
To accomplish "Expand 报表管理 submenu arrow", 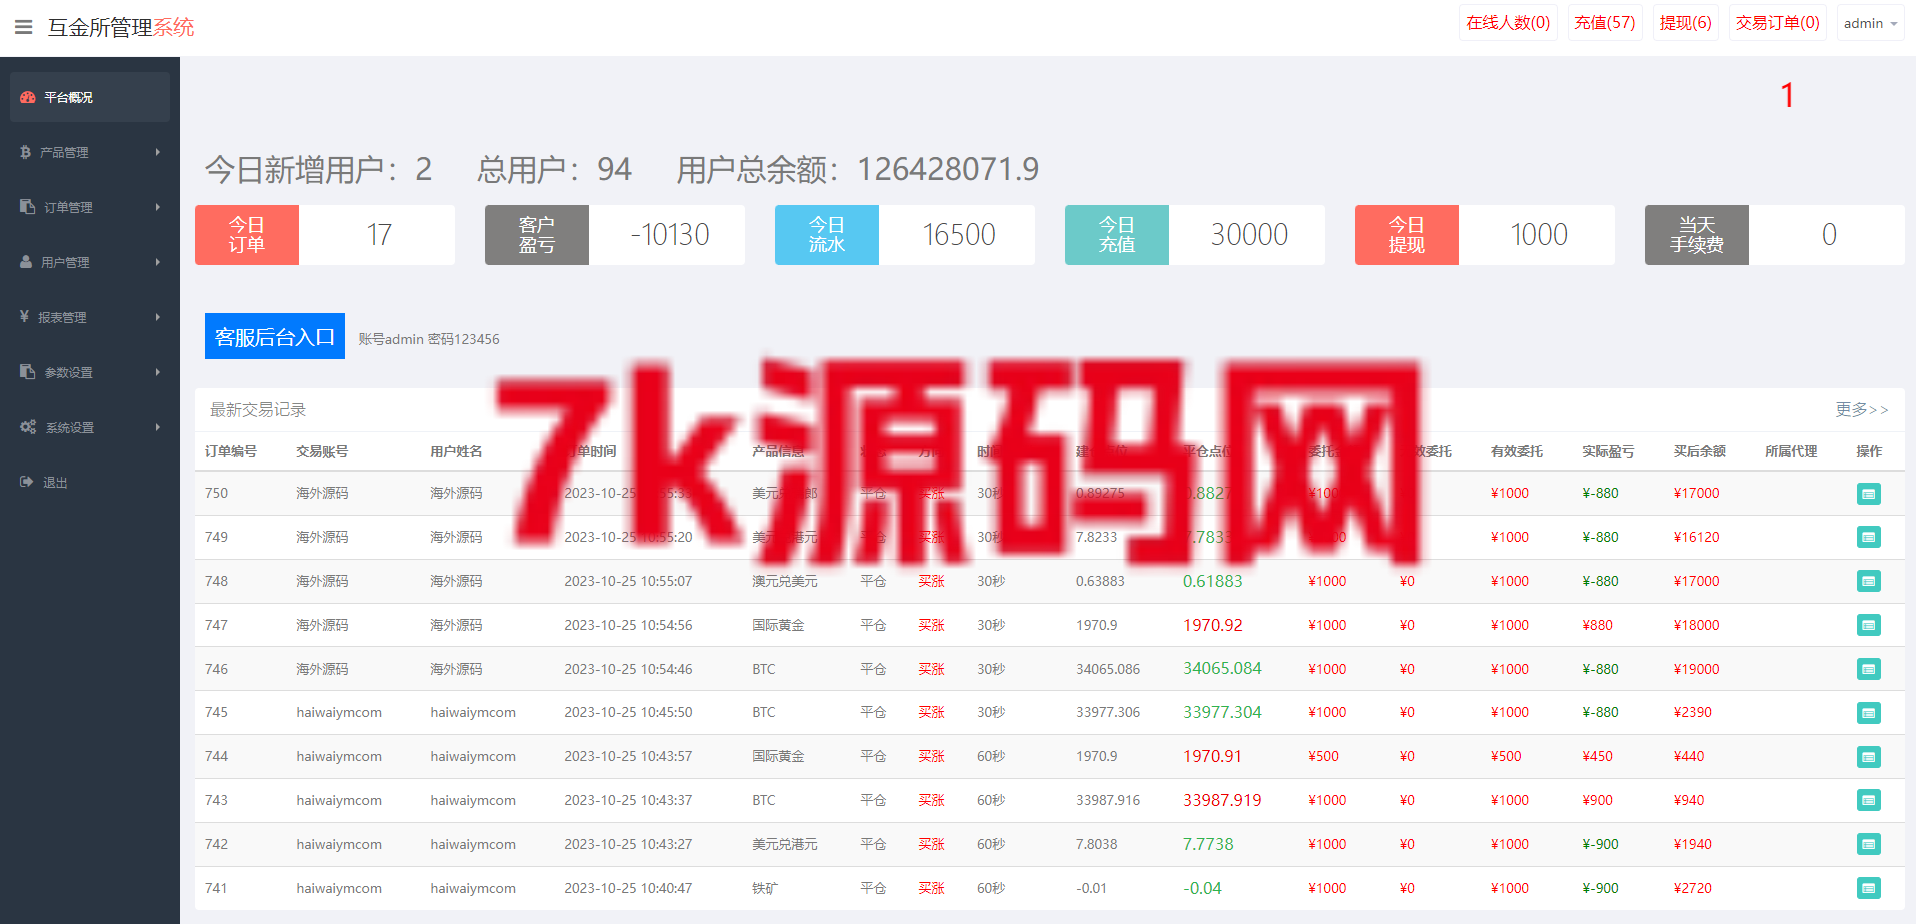I will click(158, 317).
